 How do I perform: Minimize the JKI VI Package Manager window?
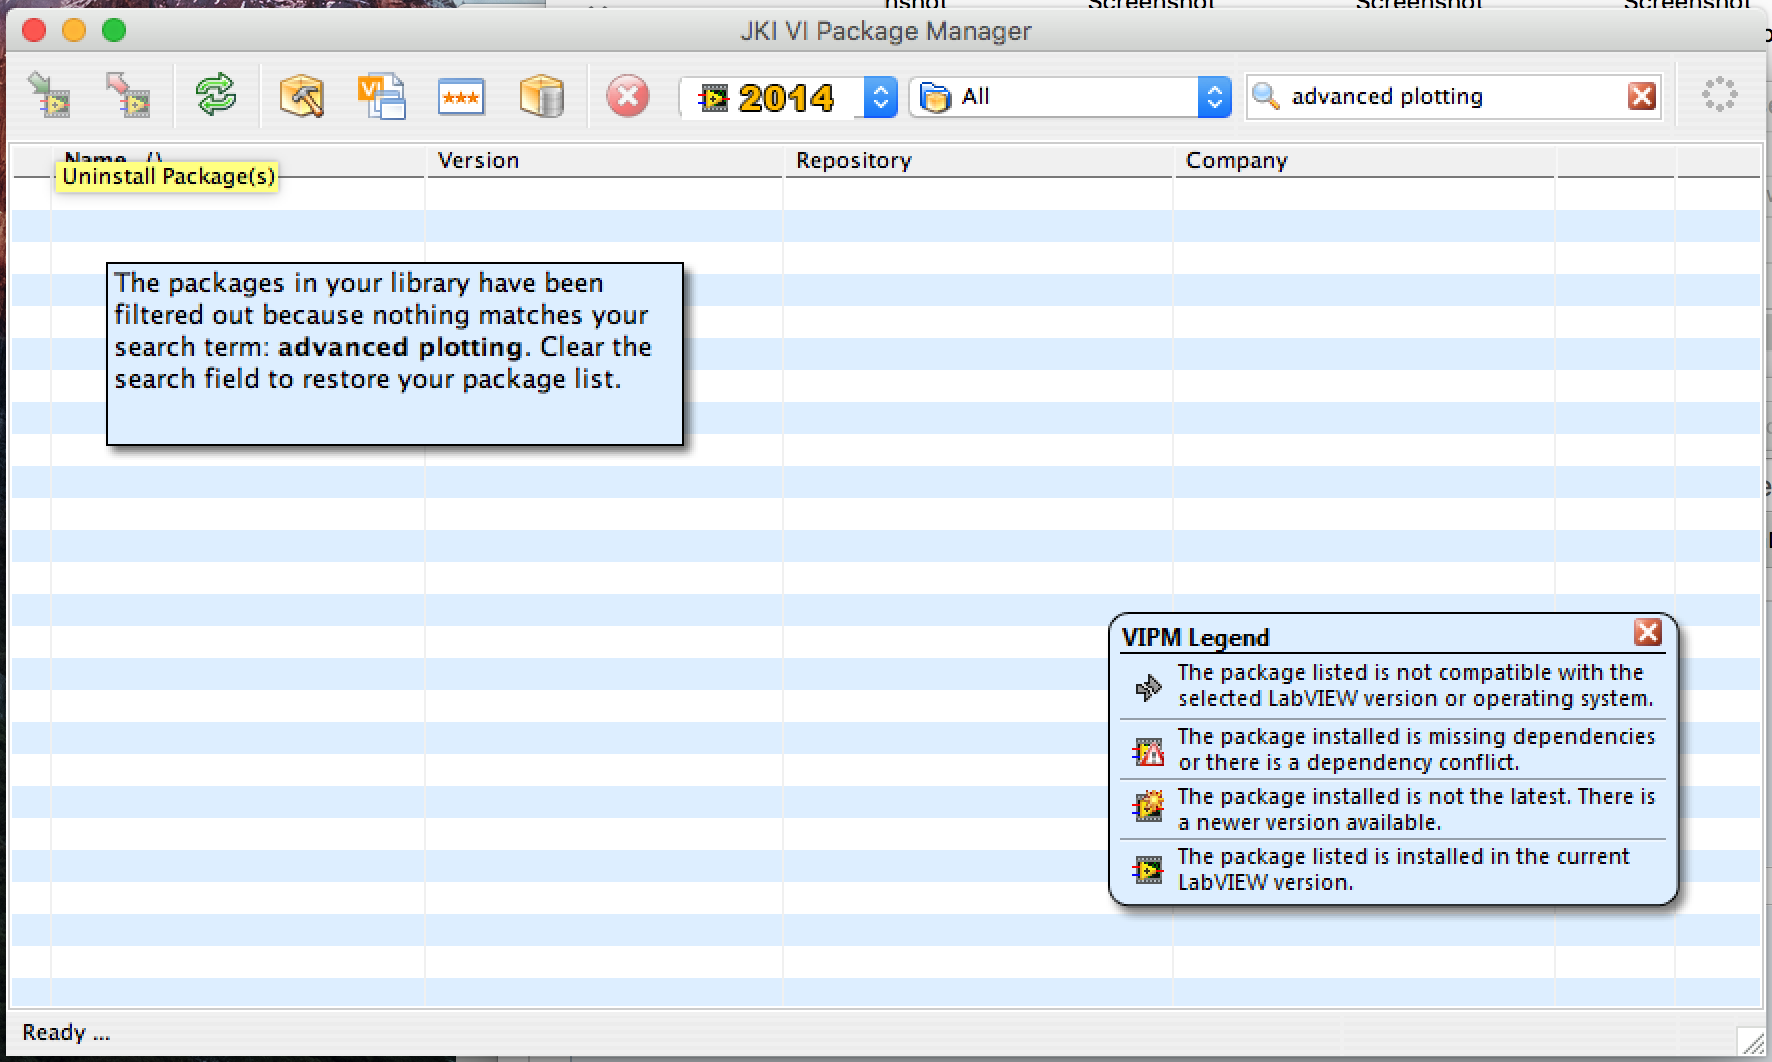pyautogui.click(x=74, y=31)
